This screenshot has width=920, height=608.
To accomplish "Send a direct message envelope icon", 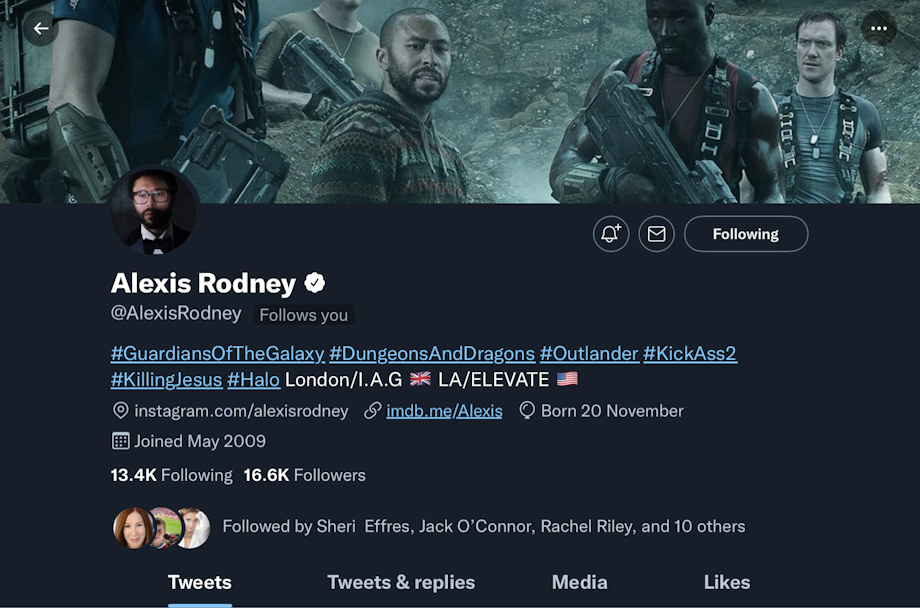I will coord(656,234).
